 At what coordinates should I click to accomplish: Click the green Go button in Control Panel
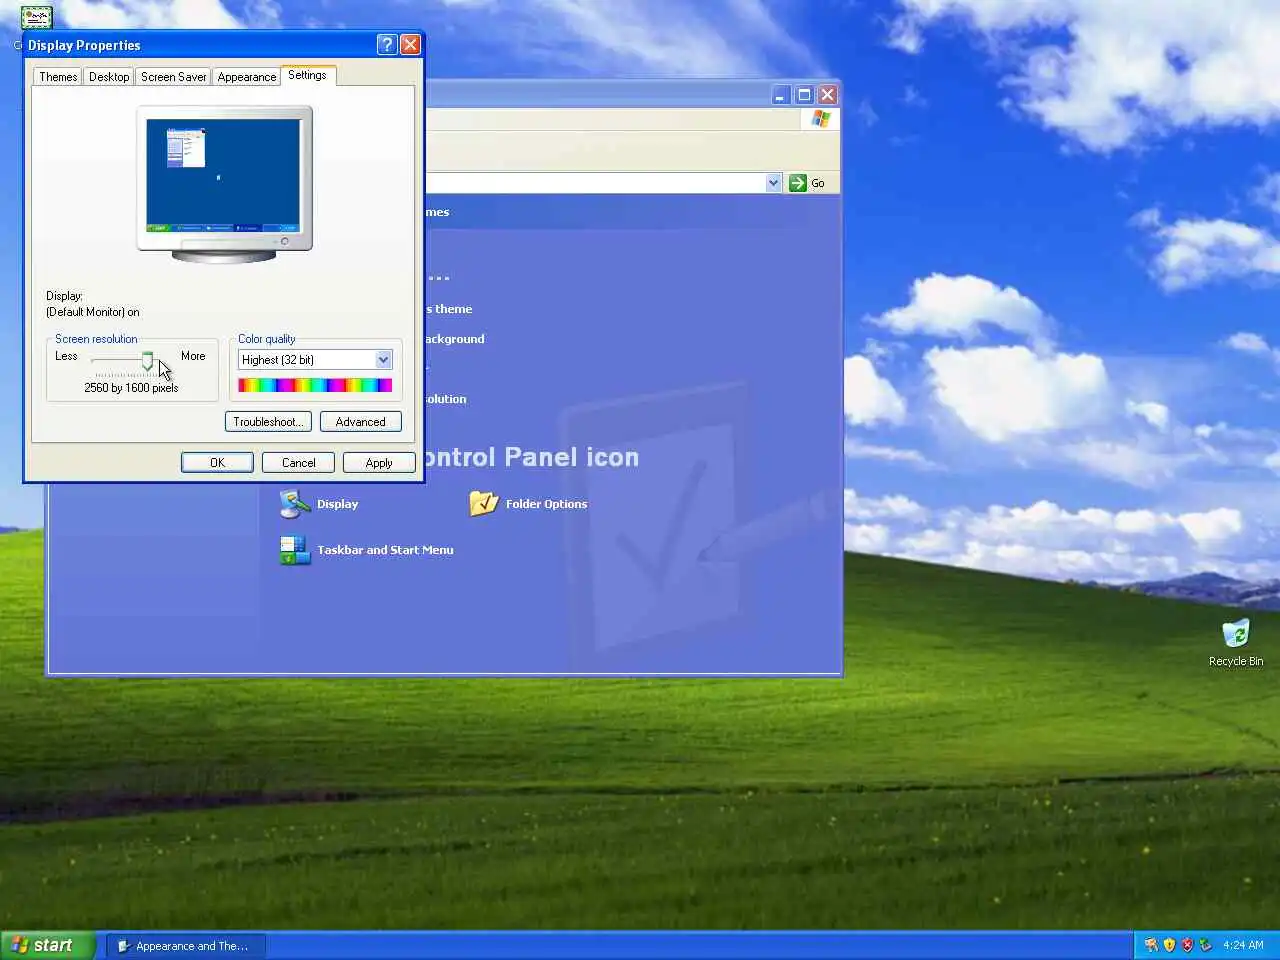(x=808, y=183)
